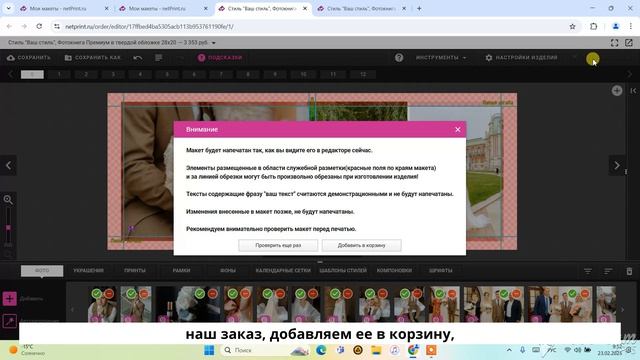Switch to the Календарные сетки tab
Screen dimensions: 640x360
click(283, 271)
